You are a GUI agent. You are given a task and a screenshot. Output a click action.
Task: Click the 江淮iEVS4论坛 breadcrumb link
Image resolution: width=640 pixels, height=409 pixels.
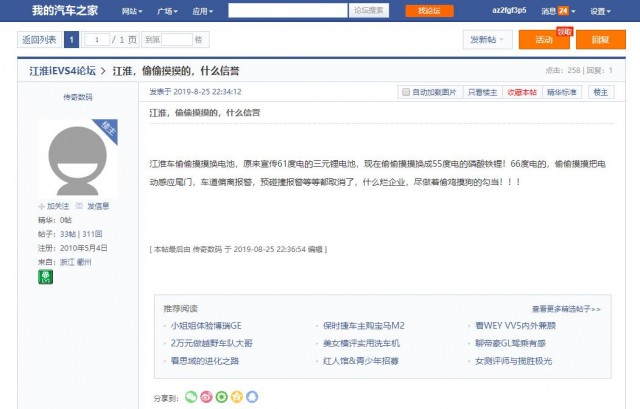point(62,71)
